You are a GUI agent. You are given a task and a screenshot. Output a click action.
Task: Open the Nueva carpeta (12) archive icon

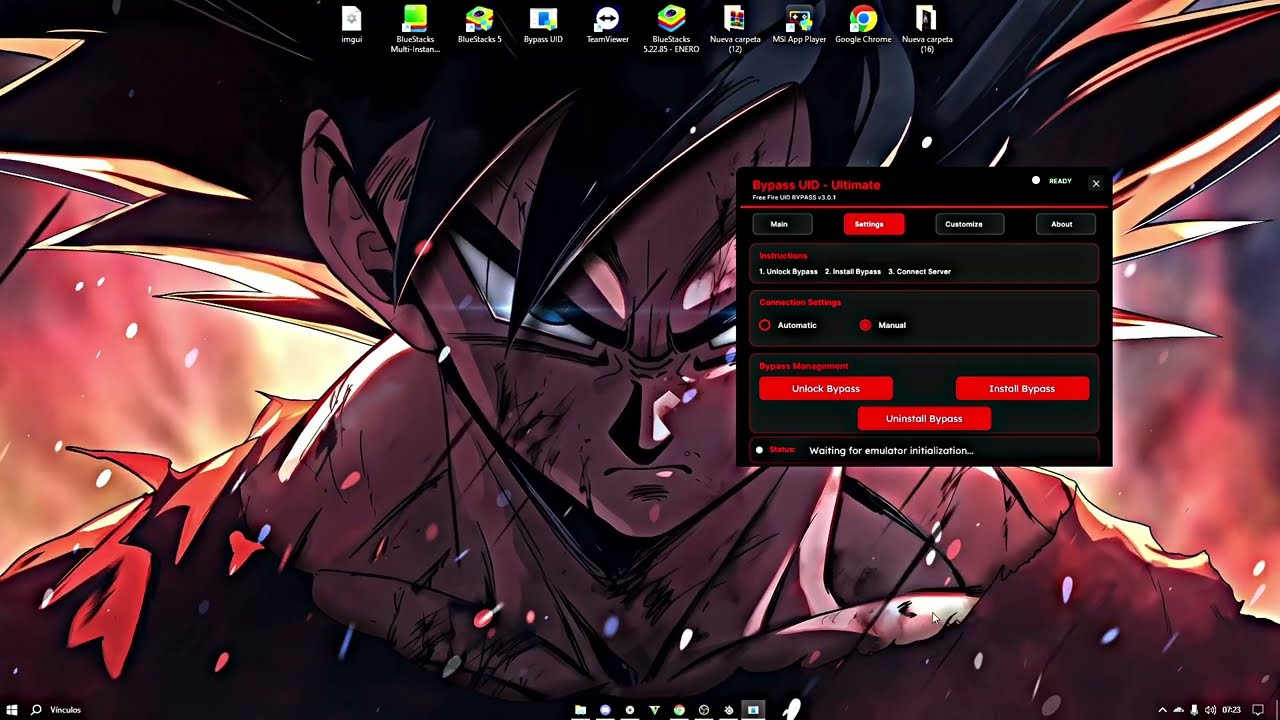[735, 29]
